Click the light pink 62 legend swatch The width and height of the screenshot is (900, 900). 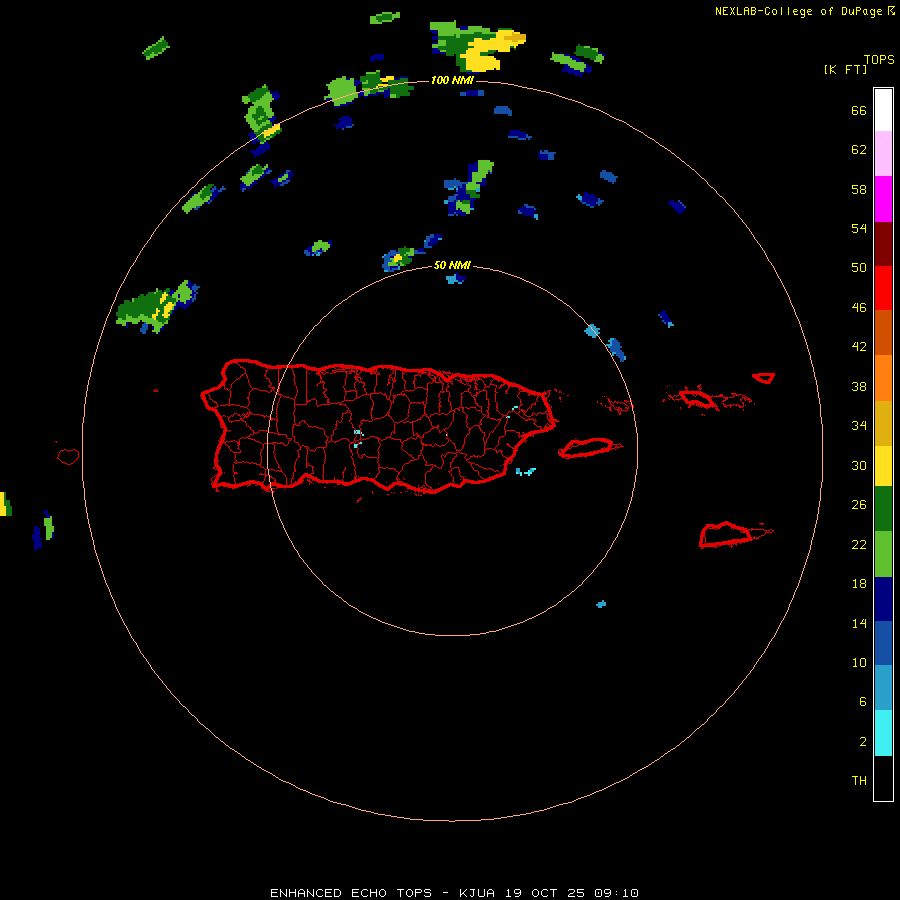tap(883, 154)
